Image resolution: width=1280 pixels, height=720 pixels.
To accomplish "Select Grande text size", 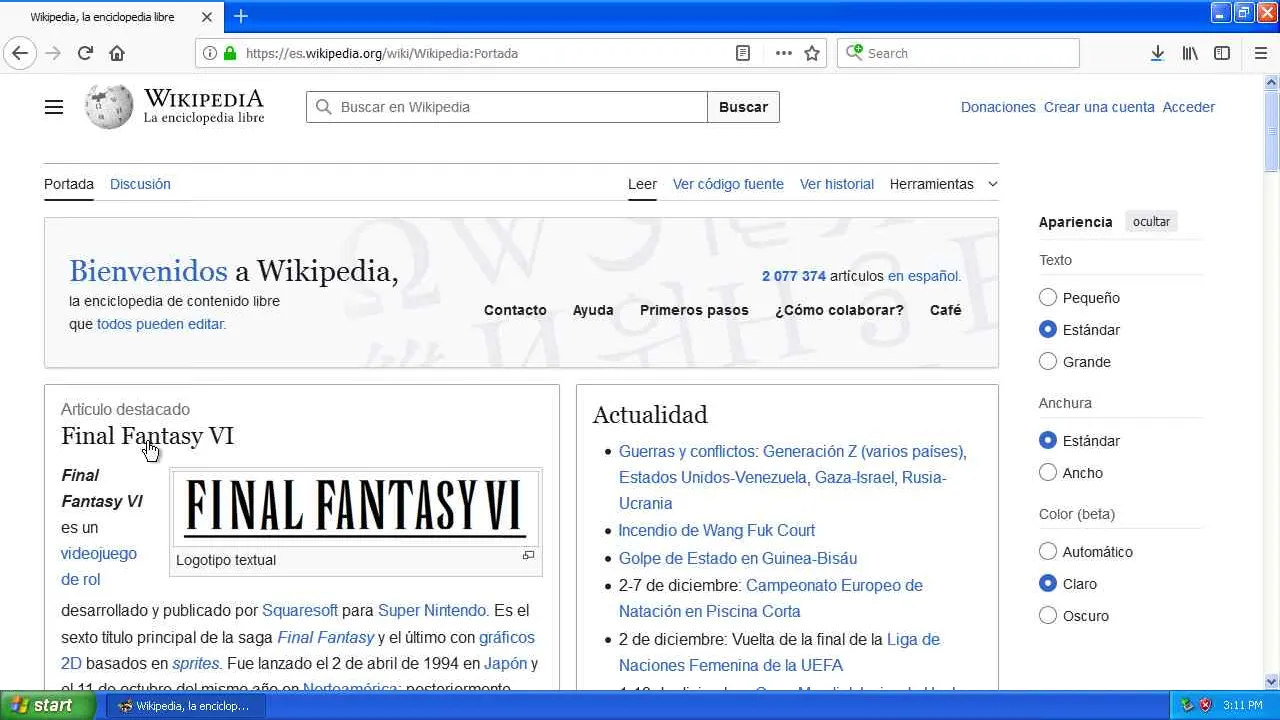I will pos(1048,361).
